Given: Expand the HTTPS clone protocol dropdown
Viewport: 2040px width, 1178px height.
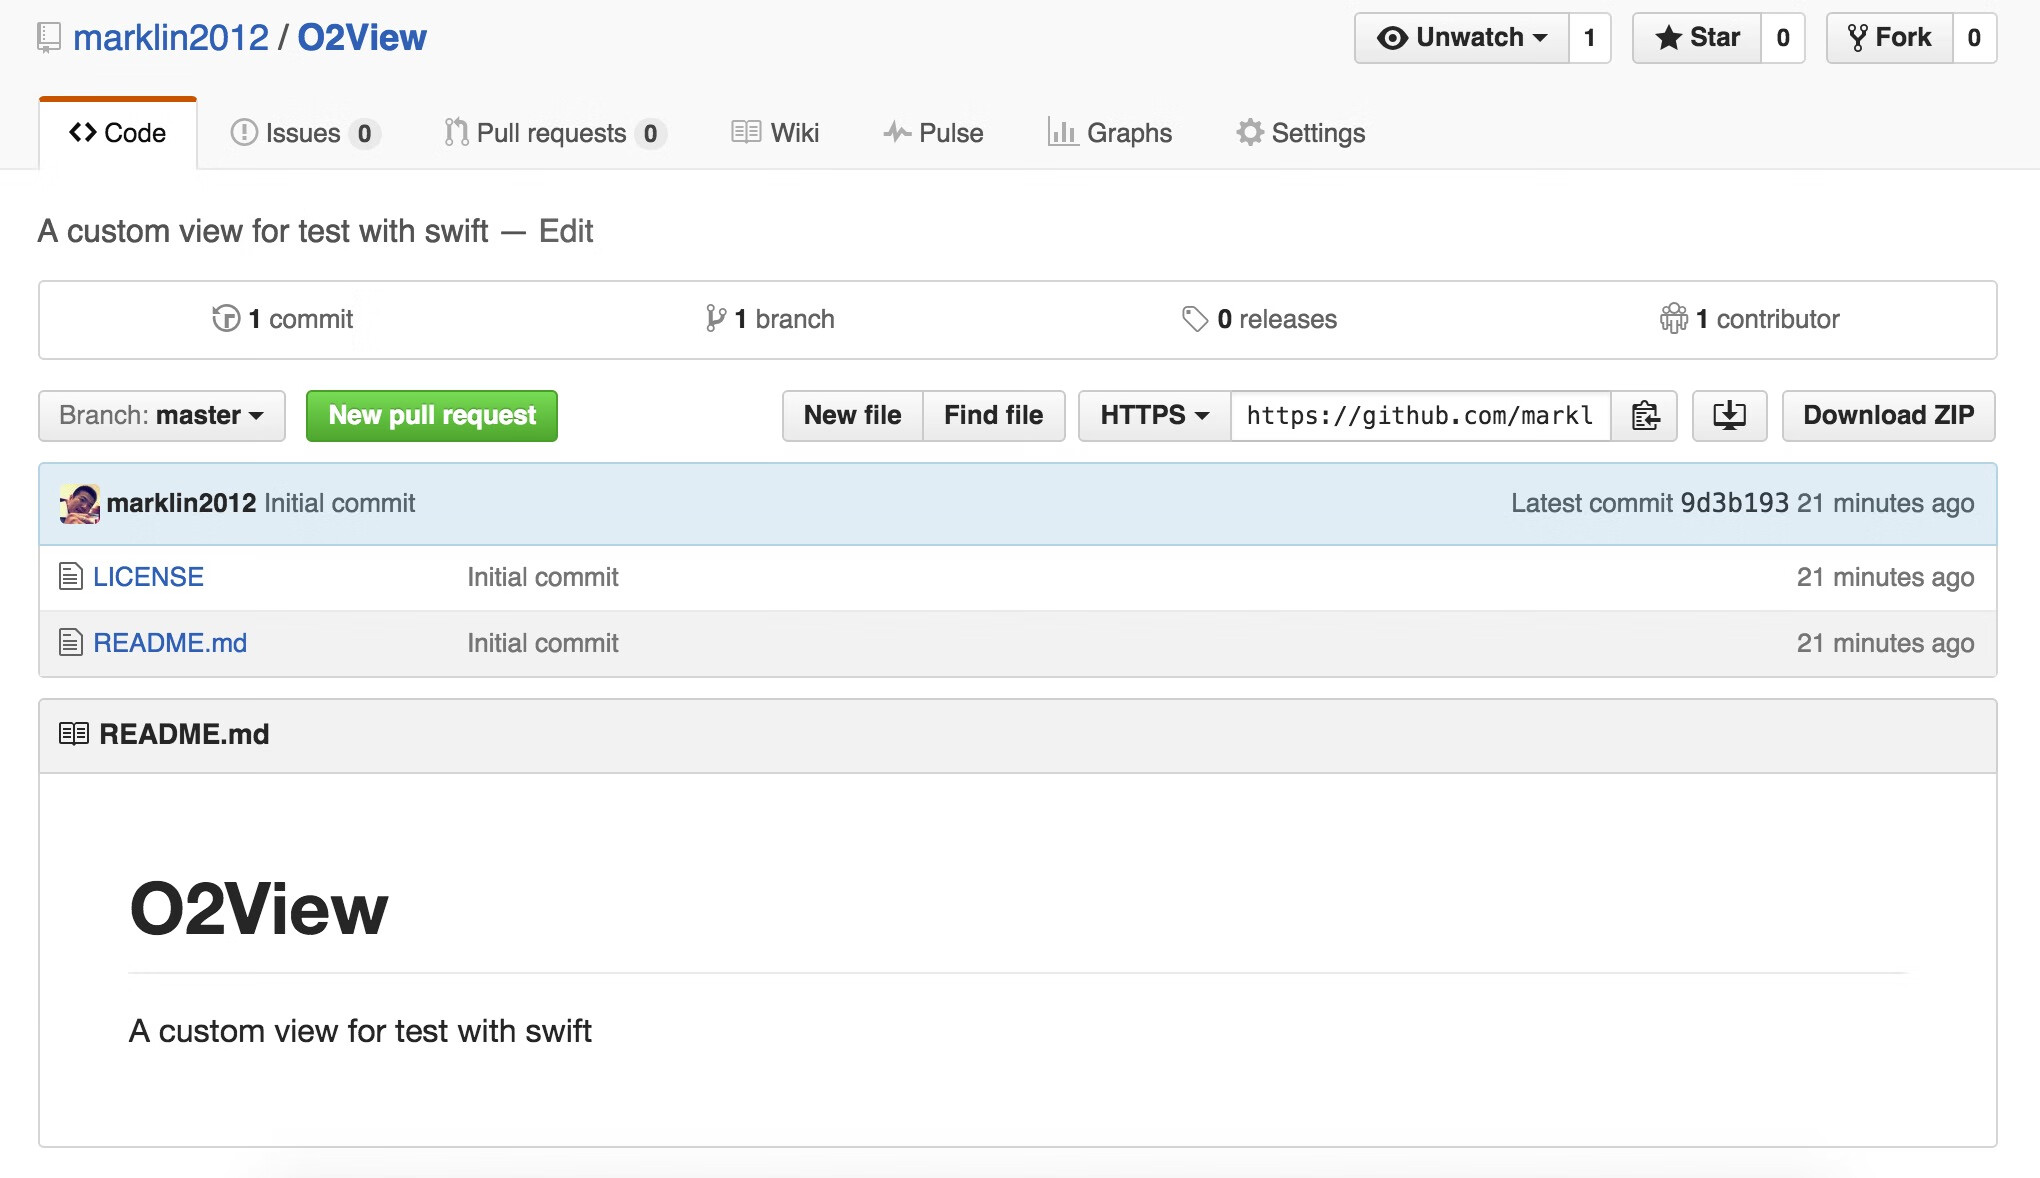Looking at the screenshot, I should 1155,416.
